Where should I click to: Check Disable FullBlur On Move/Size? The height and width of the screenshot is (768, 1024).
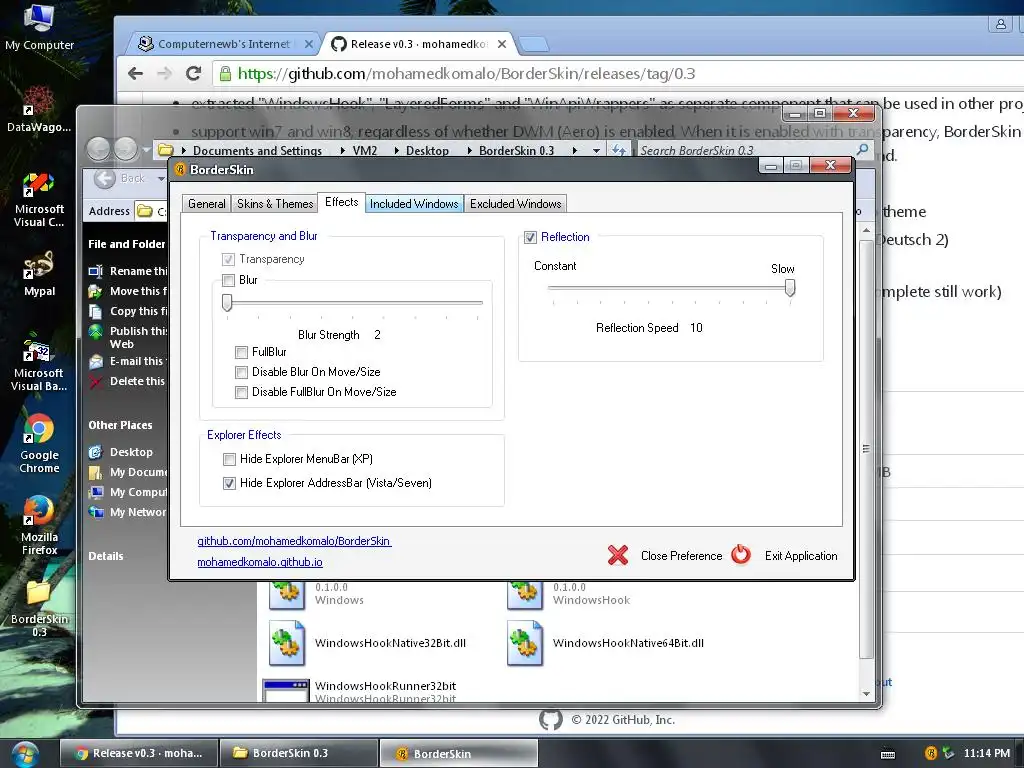(241, 392)
